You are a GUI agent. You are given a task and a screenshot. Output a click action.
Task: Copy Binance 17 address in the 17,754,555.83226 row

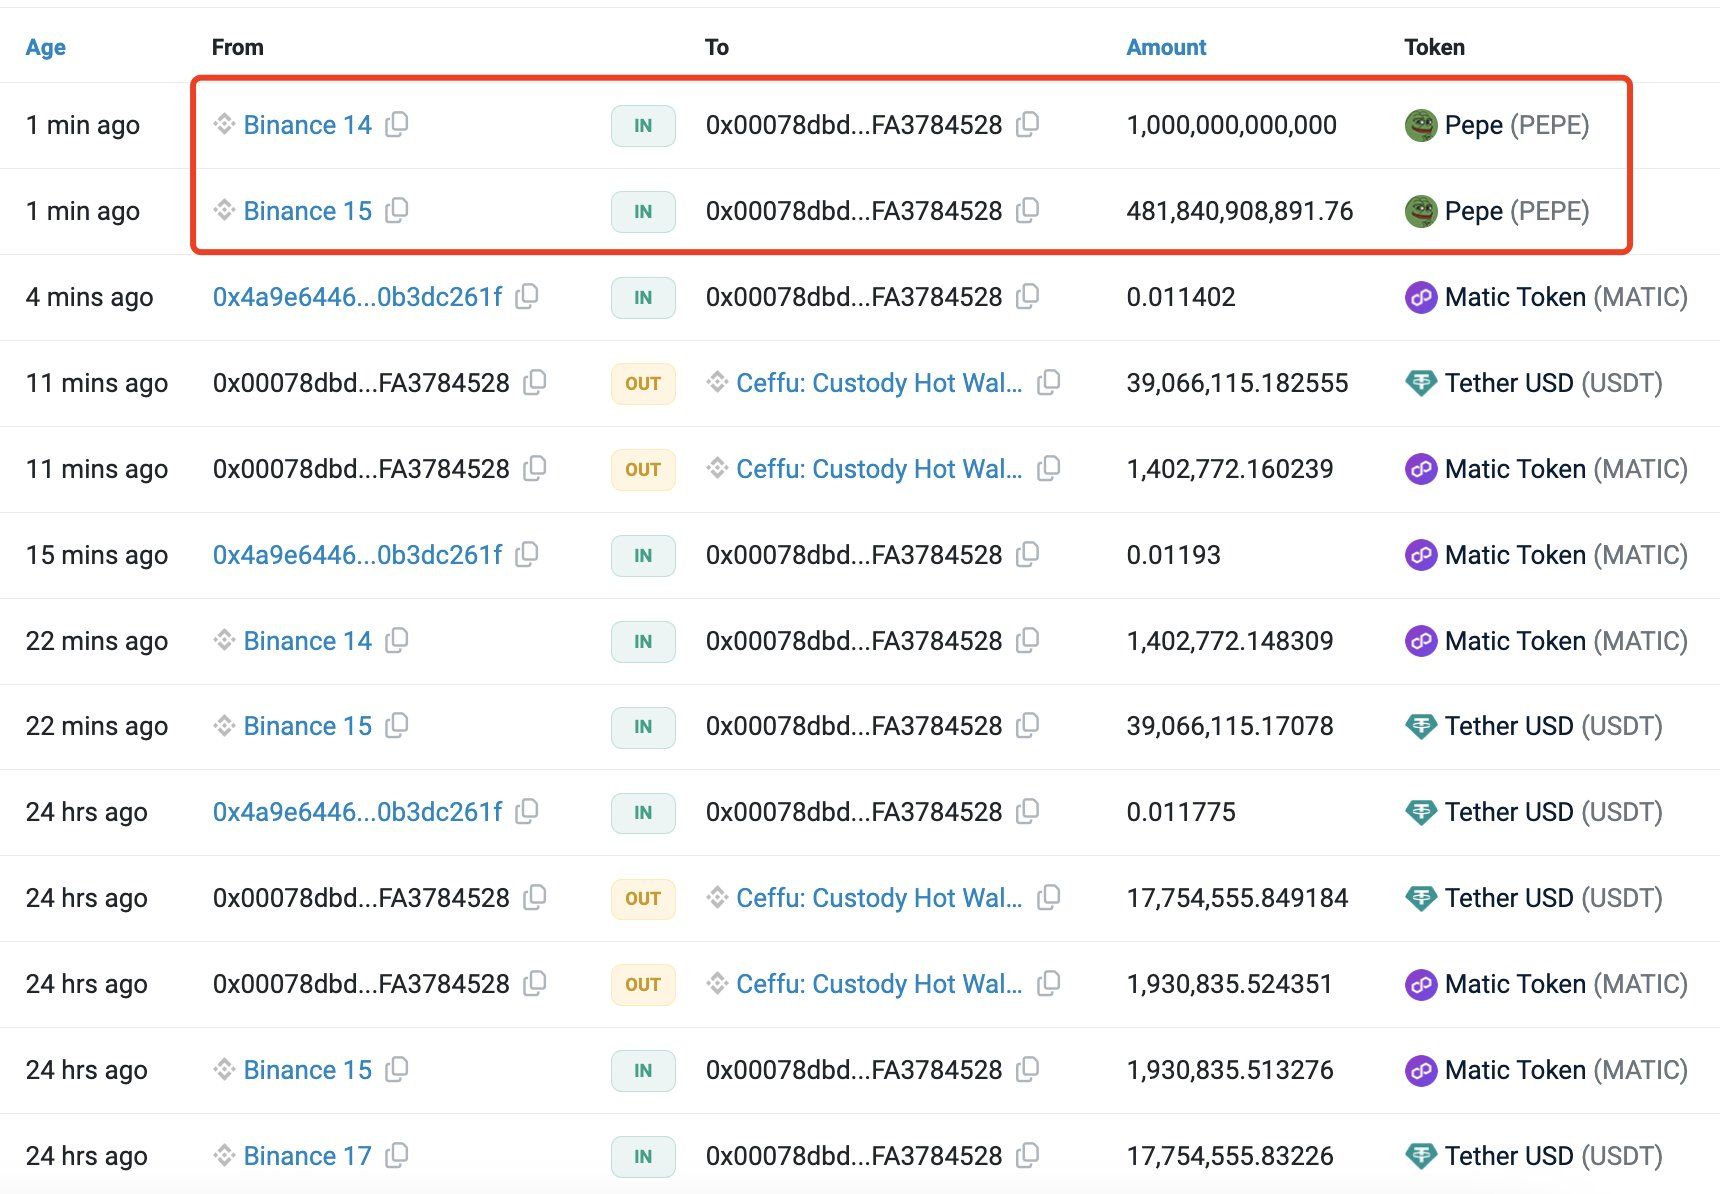point(397,1155)
